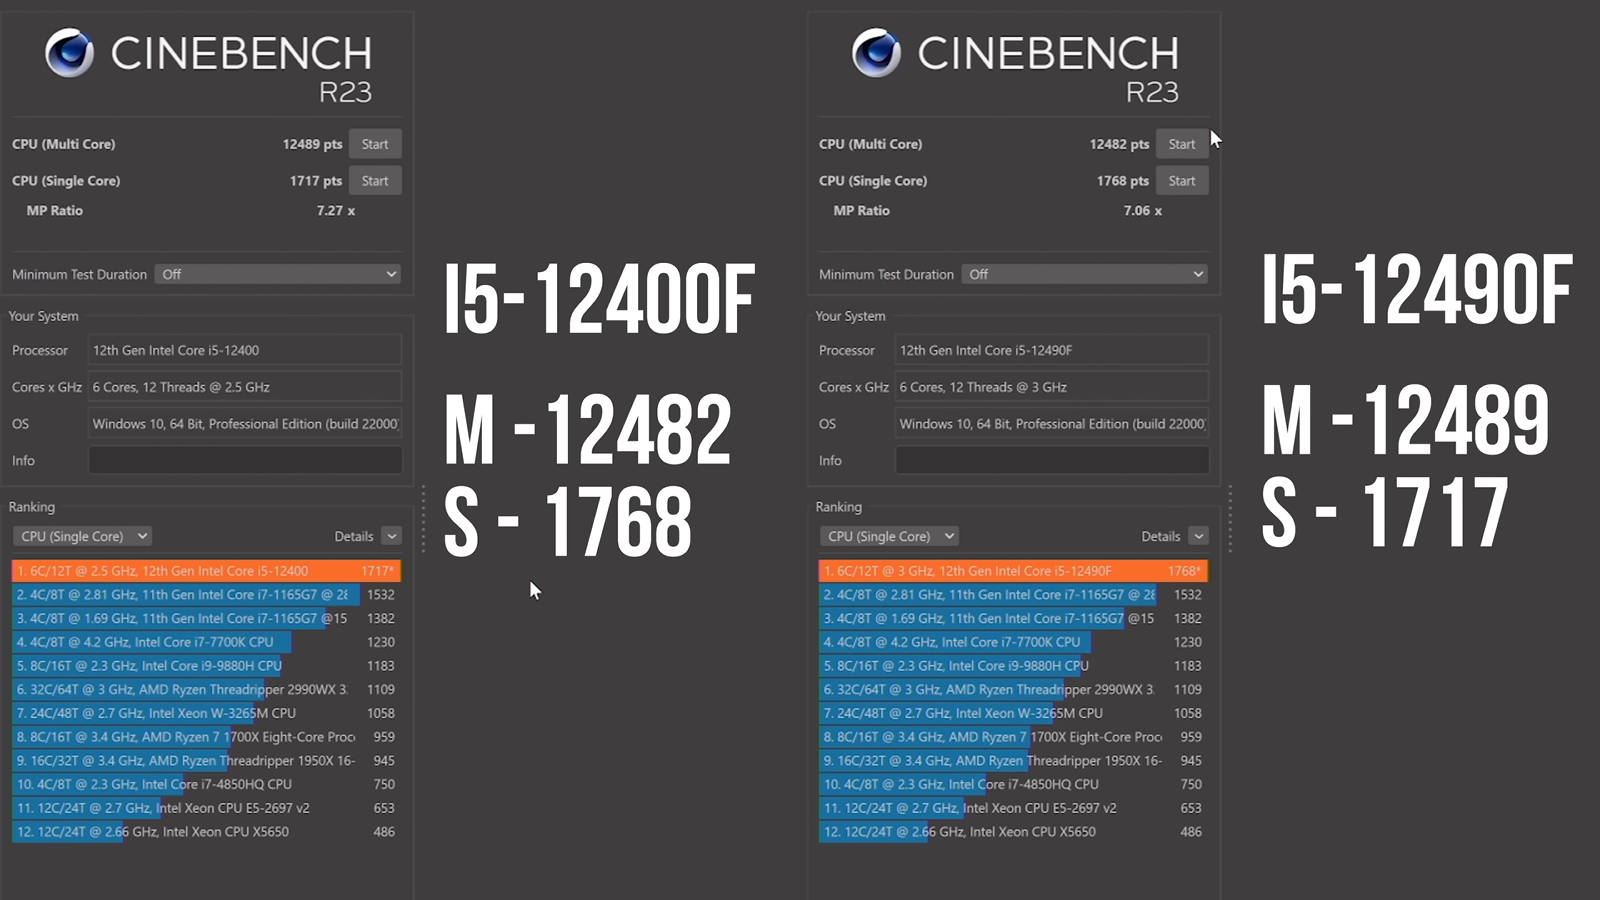Select Ryzen 7 1700X row in left ranking
This screenshot has height=900, width=1600.
pyautogui.click(x=206, y=737)
